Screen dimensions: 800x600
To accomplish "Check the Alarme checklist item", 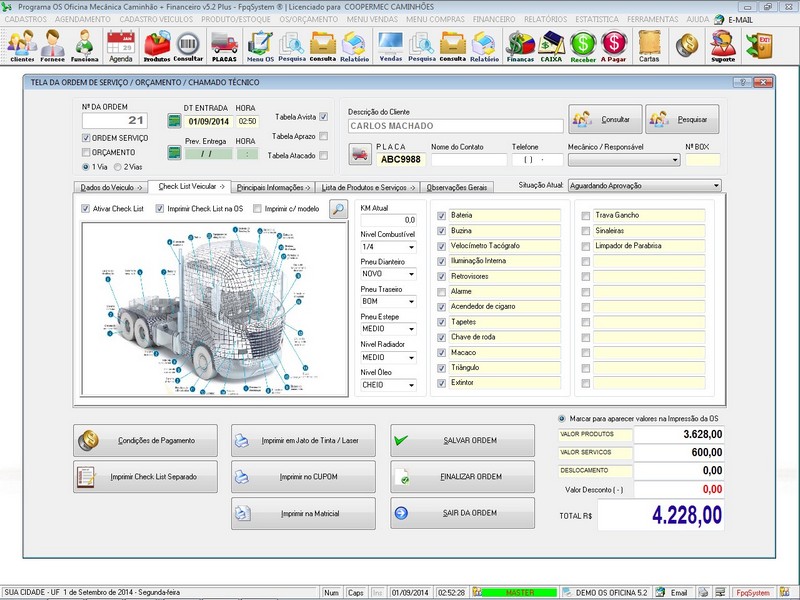I will 443,291.
